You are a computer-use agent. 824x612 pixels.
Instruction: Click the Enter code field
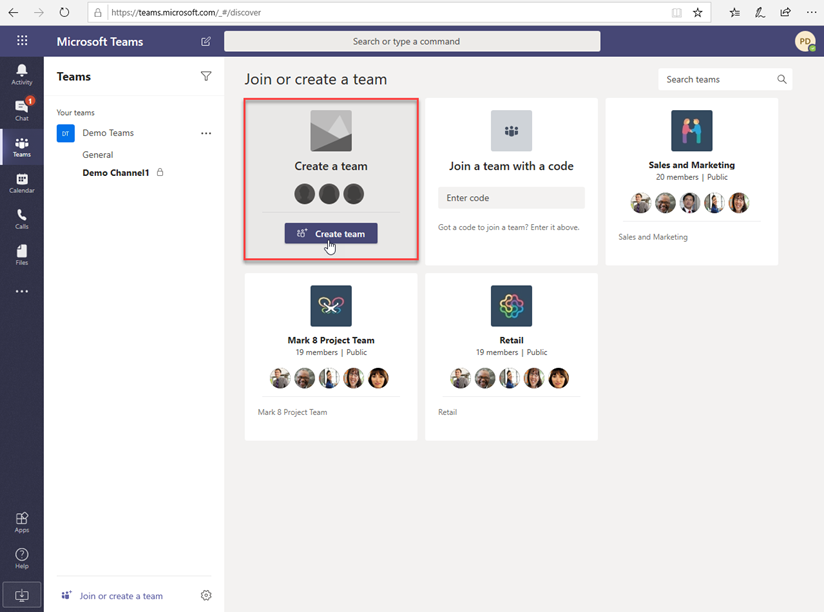coord(511,198)
